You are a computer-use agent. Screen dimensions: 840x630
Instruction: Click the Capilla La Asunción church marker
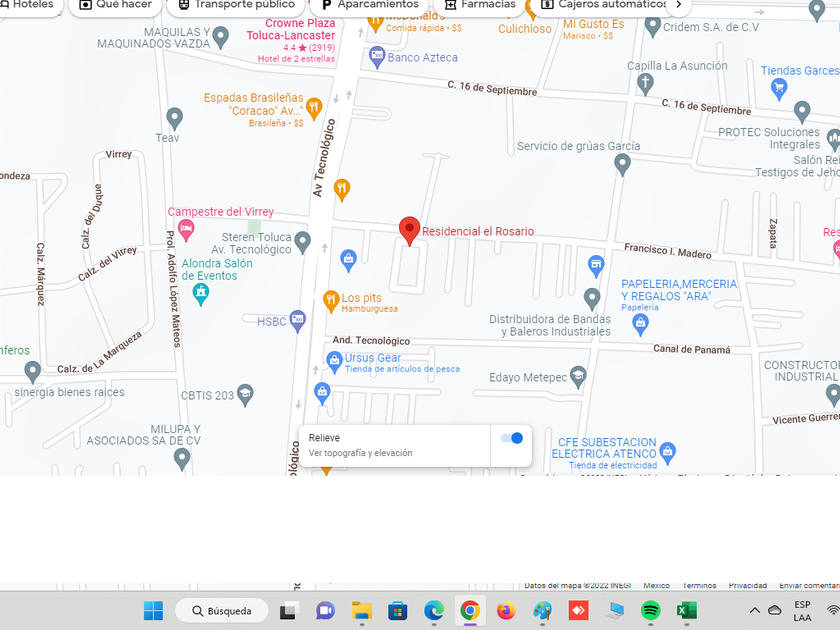point(645,85)
